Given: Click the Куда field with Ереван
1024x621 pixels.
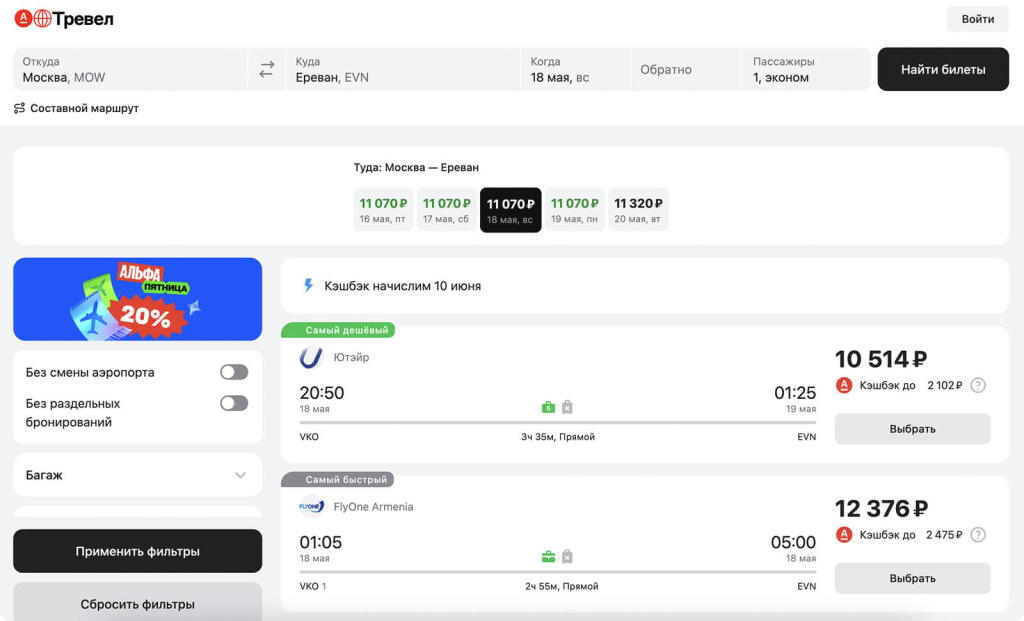Looking at the screenshot, I should [403, 69].
